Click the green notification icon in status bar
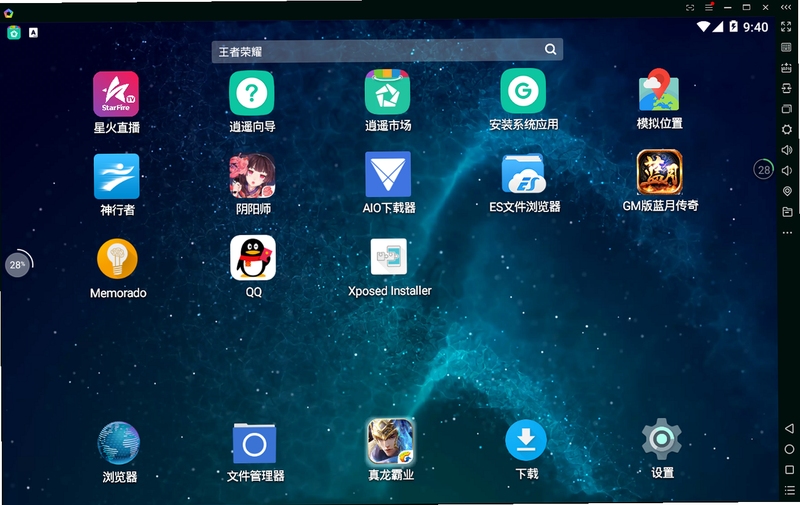 click(x=14, y=33)
